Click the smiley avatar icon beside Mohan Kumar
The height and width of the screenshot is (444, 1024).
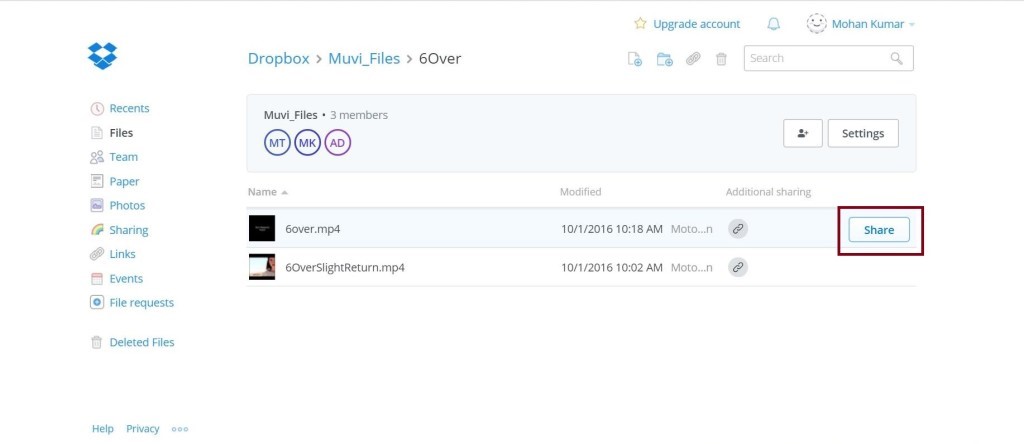coord(816,24)
